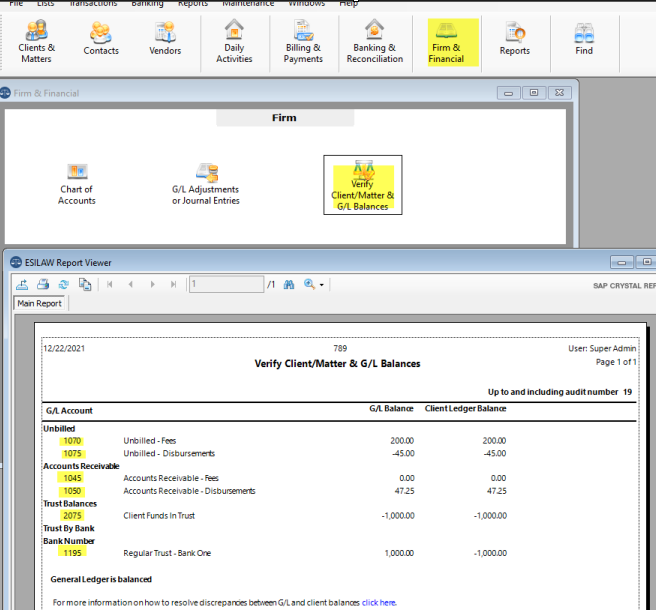This screenshot has height=610, width=656.
Task: Click the report title heading
Action: pyautogui.click(x=337, y=364)
